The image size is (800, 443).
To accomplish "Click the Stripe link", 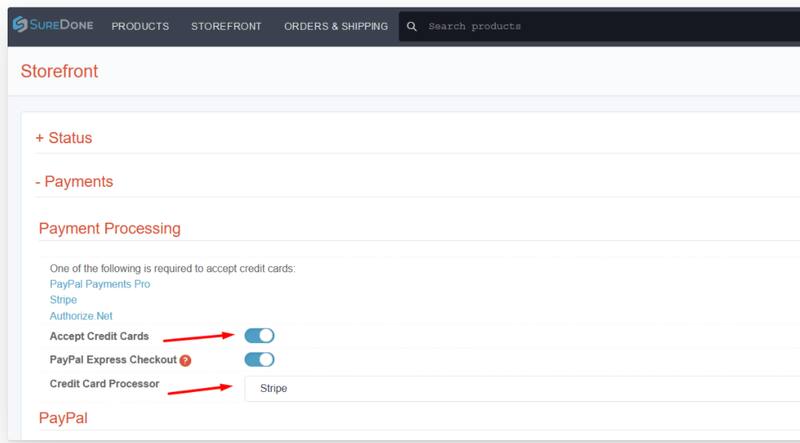I will tap(63, 300).
